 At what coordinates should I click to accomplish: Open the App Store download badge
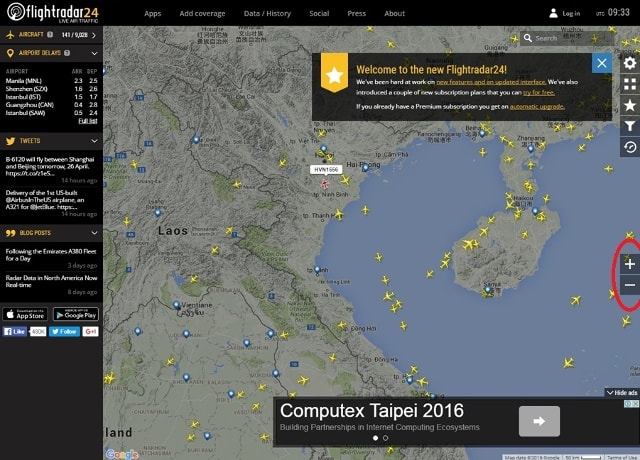(25, 314)
